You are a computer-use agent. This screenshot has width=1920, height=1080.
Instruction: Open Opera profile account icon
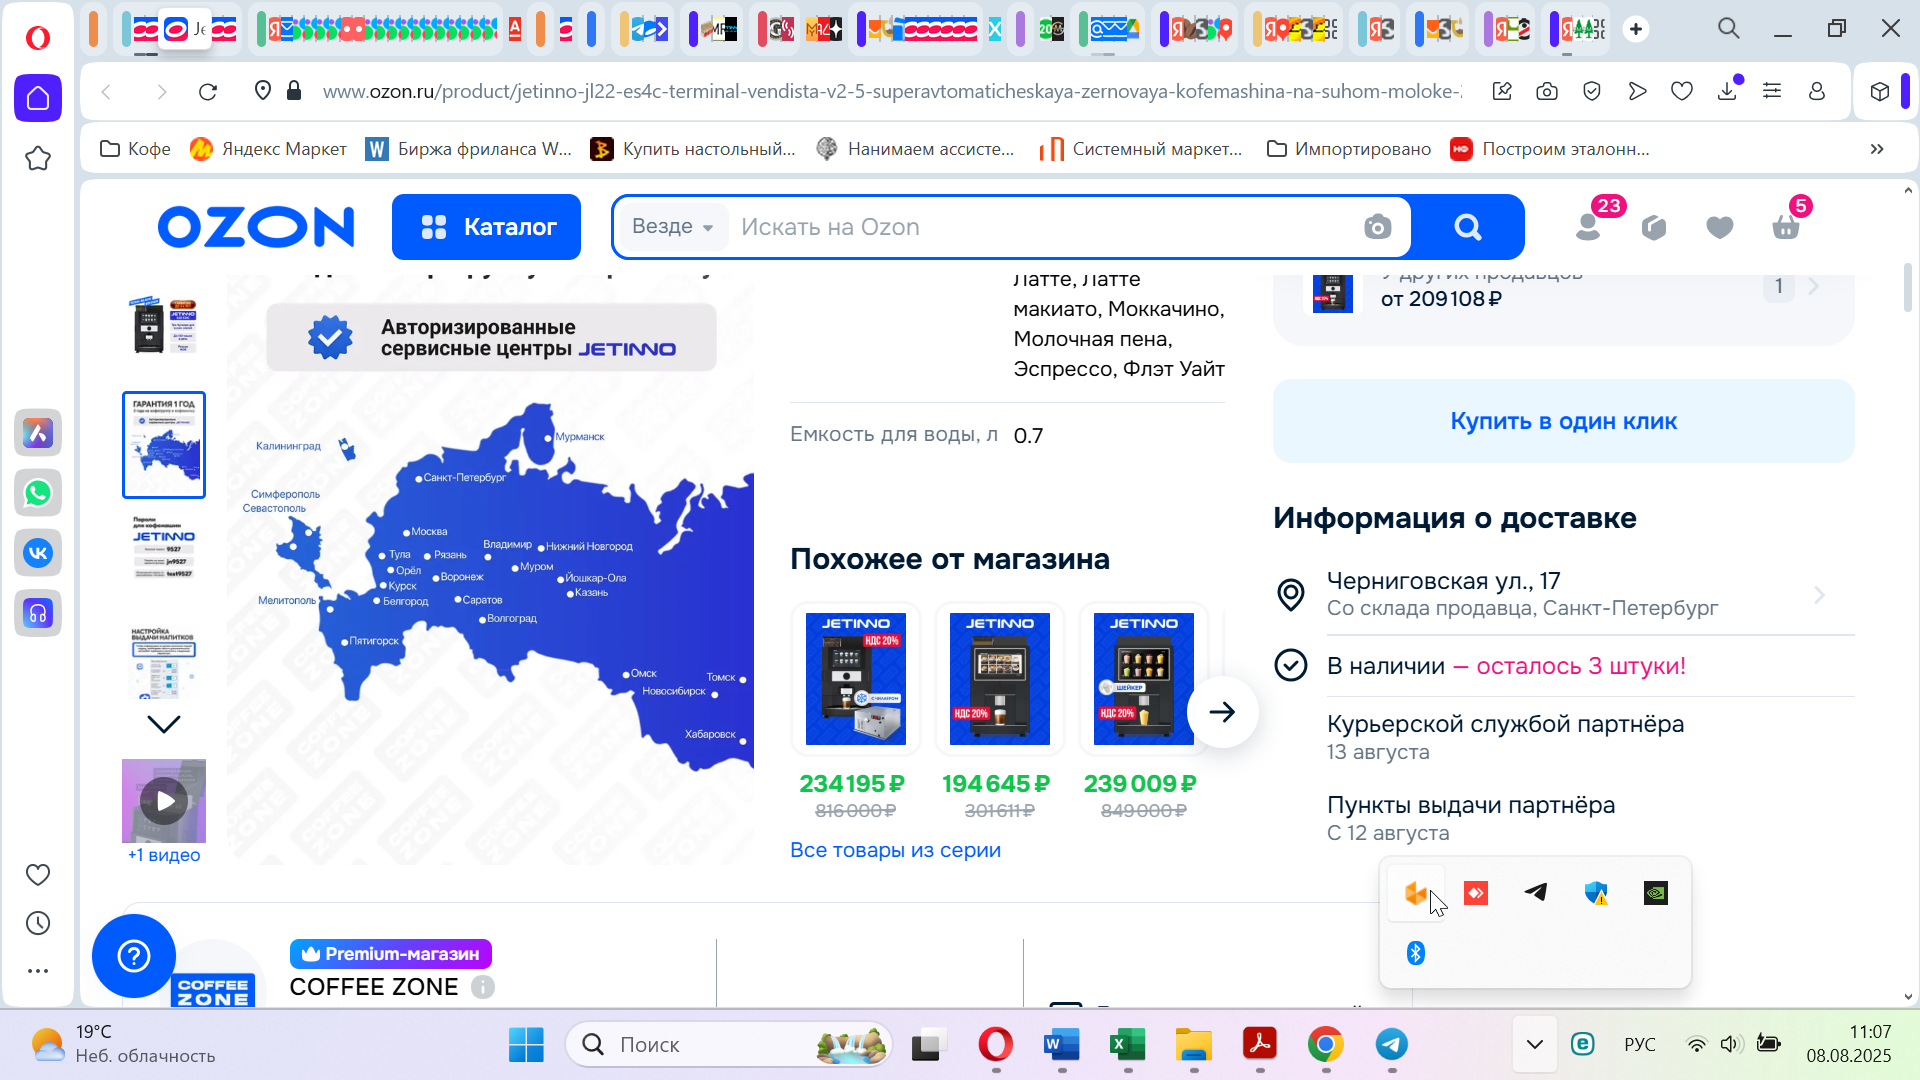pos(1817,92)
